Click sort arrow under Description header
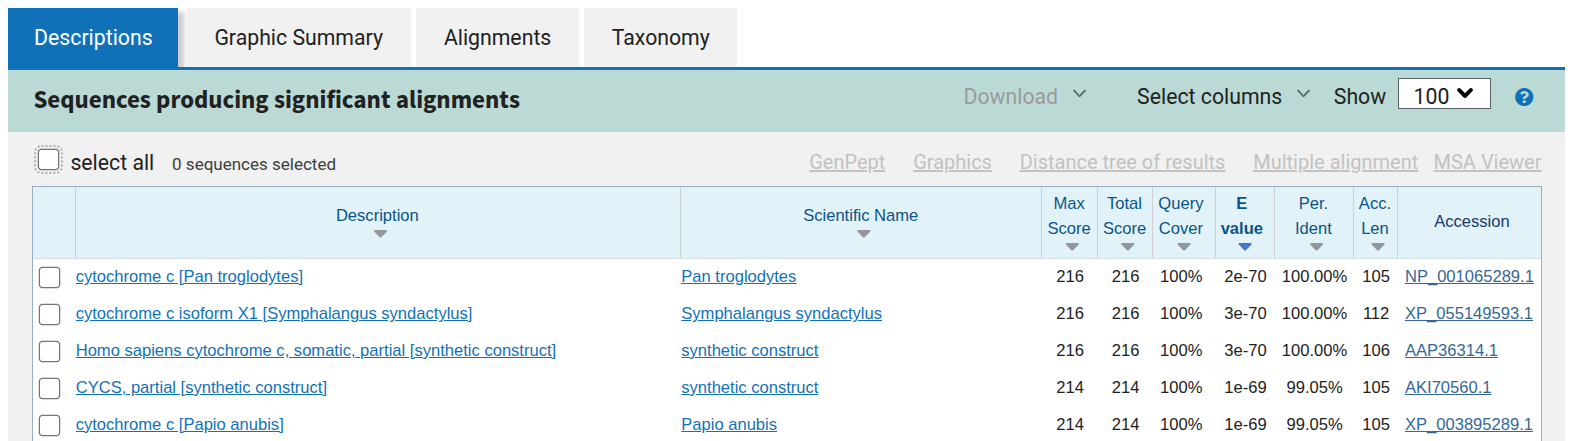 point(379,235)
